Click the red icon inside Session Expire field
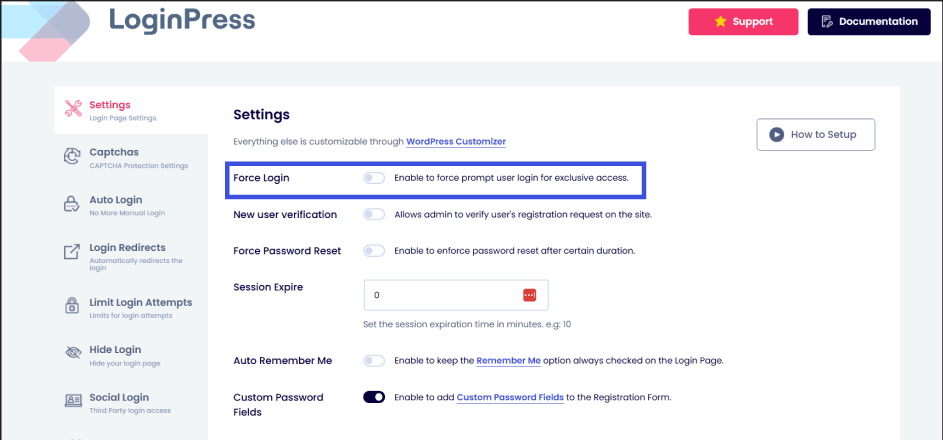This screenshot has width=943, height=440. [x=530, y=295]
